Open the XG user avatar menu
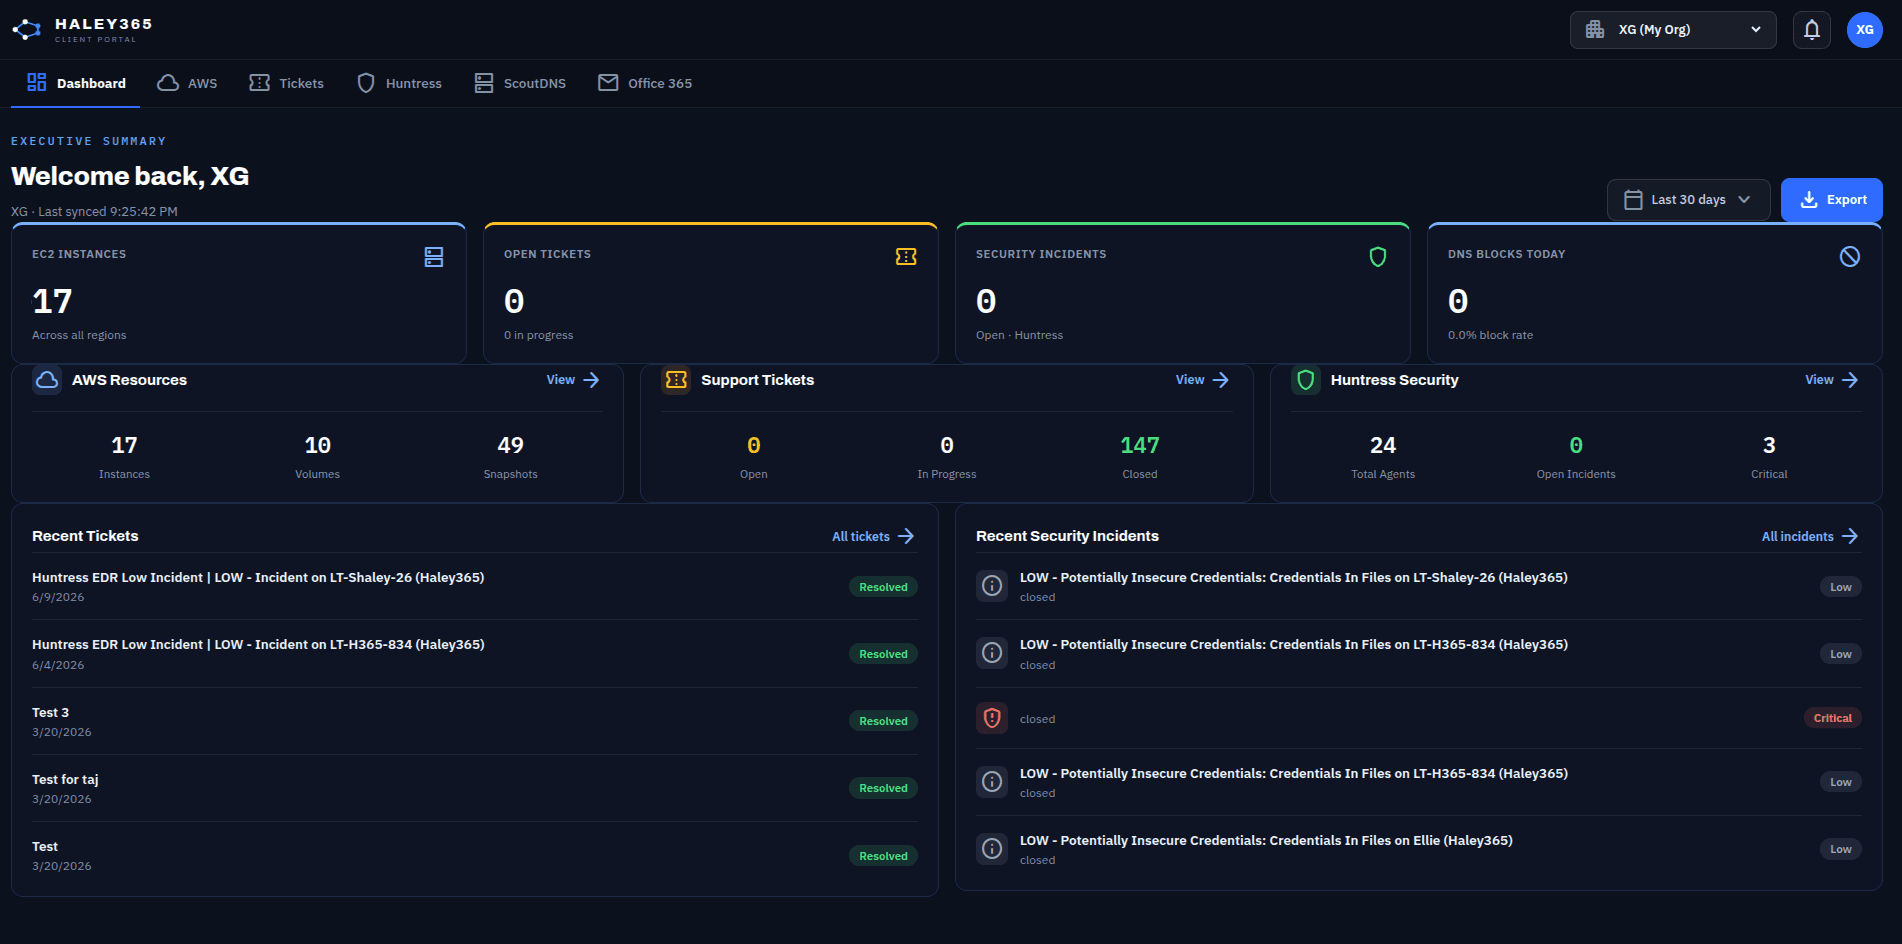The height and width of the screenshot is (944, 1902). point(1865,30)
